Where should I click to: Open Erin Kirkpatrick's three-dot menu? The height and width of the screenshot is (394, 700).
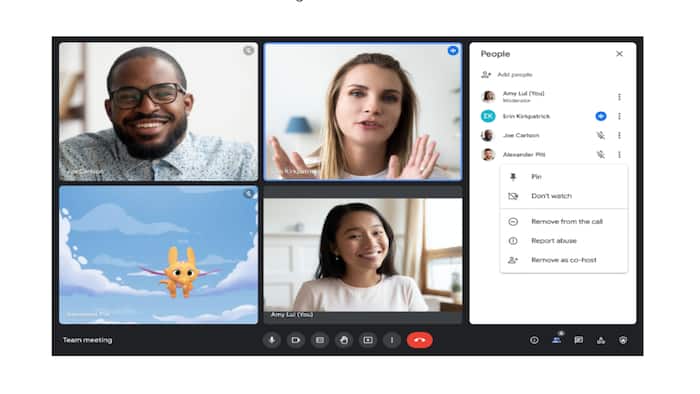click(619, 116)
